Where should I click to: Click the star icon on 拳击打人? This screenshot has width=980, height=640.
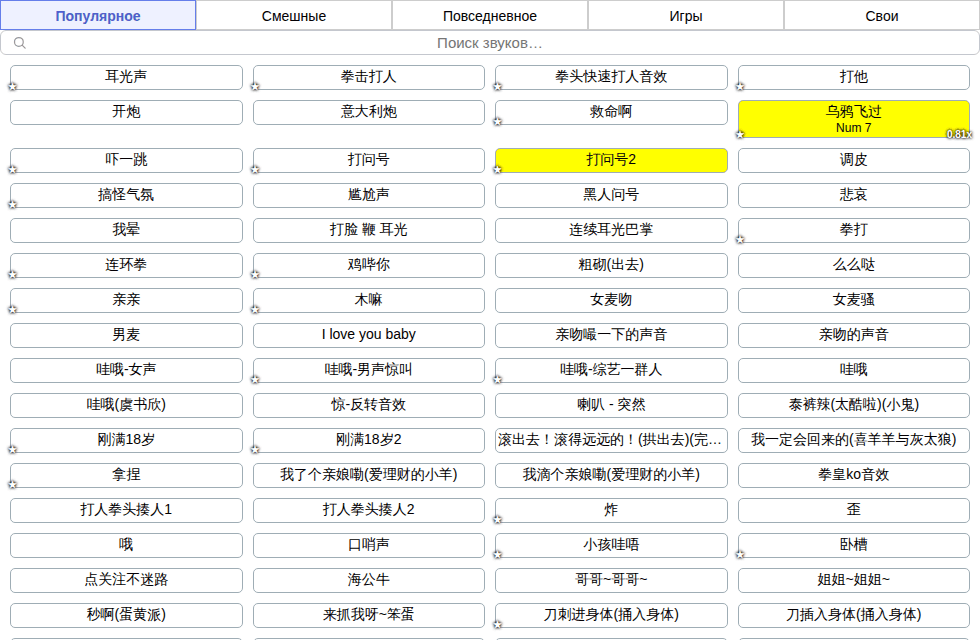[x=255, y=86]
